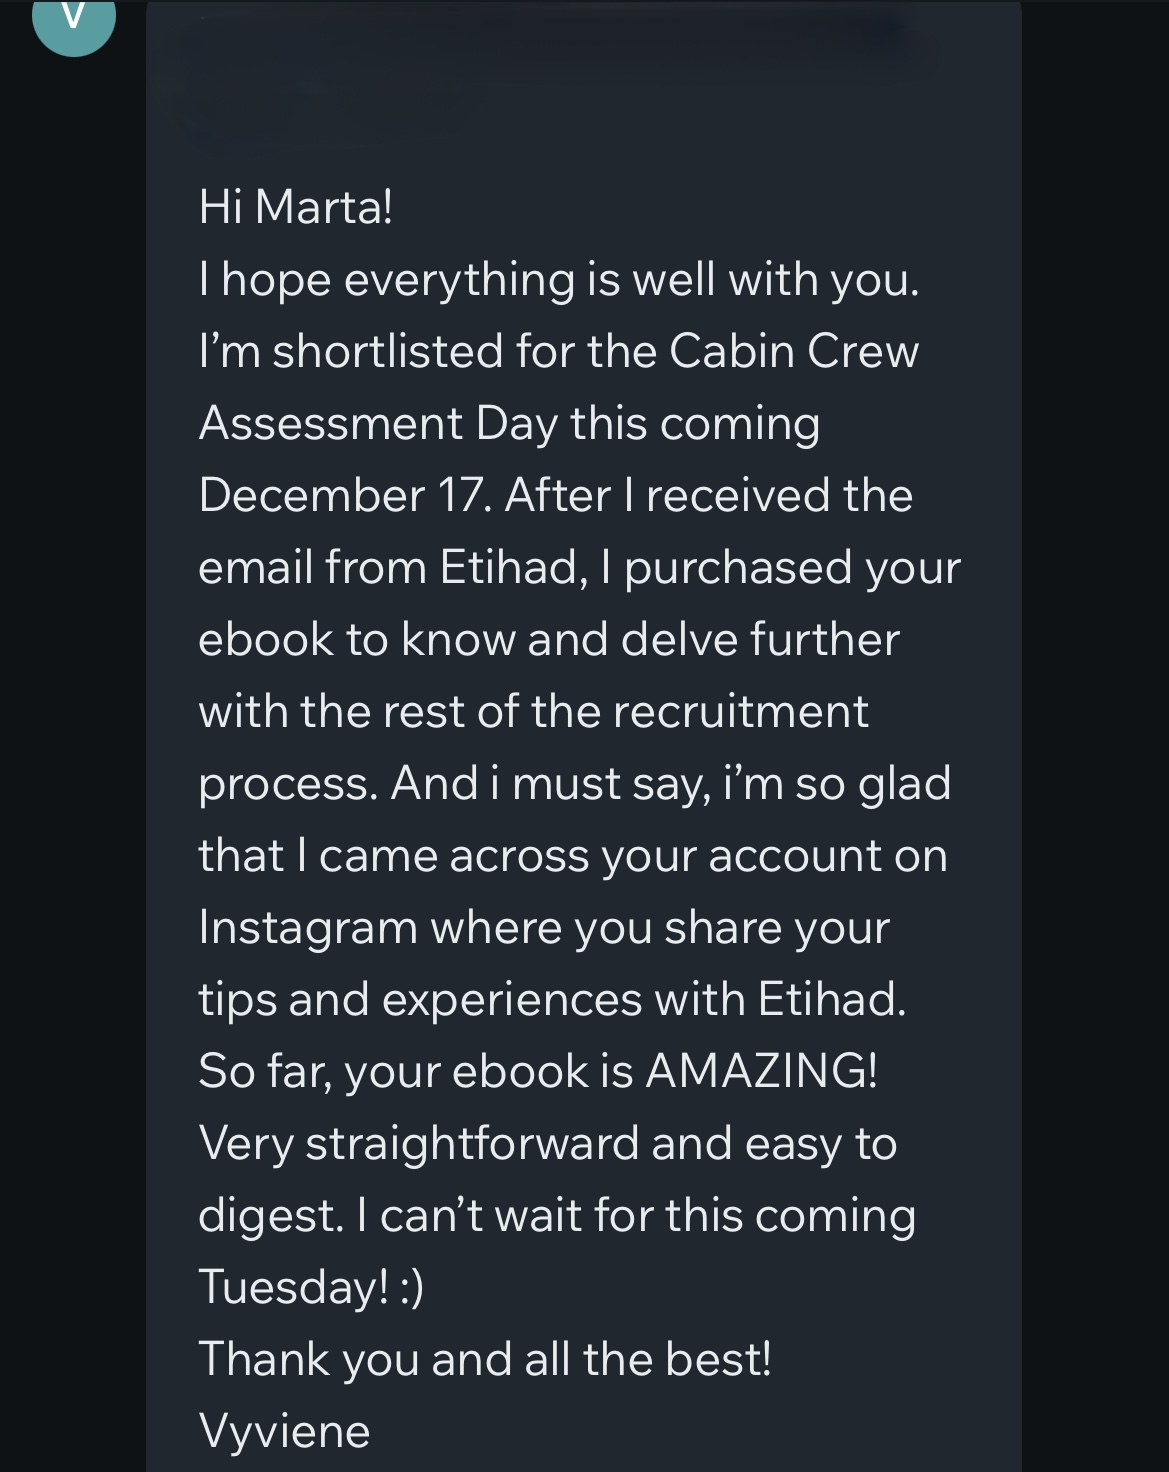Viewport: 1169px width, 1472px height.
Task: Click the words "Cabin Crew" in message
Action: (x=793, y=351)
